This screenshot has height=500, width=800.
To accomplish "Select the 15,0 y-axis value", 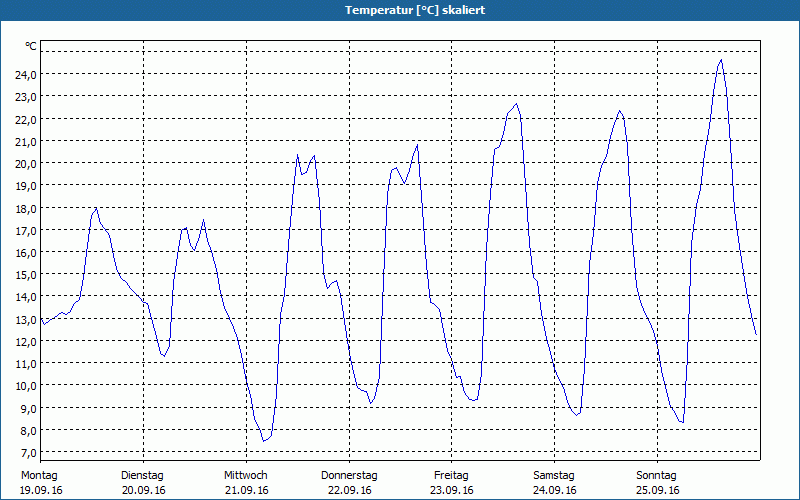I will 26,274.
